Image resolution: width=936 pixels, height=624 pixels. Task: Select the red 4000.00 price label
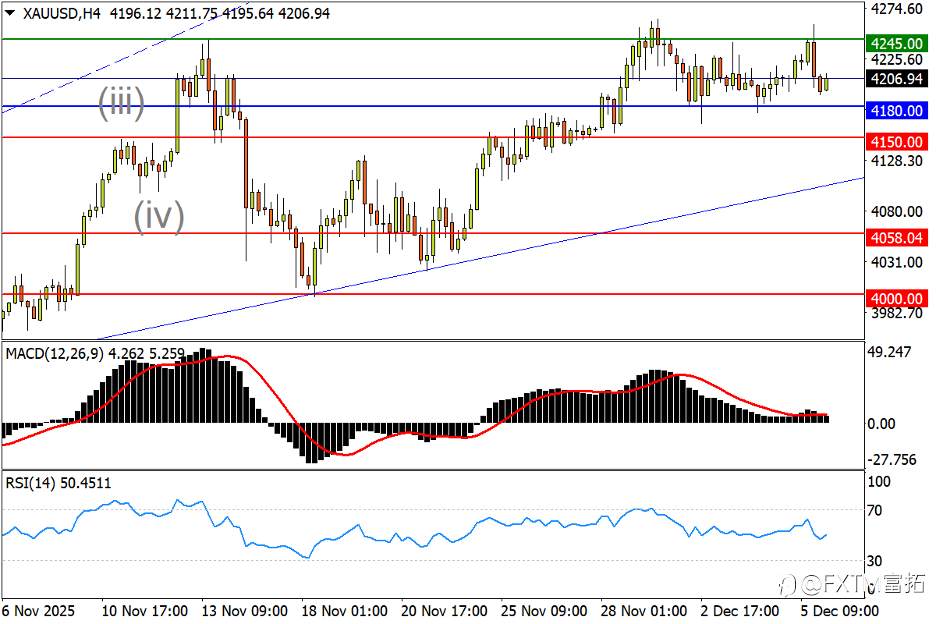896,299
